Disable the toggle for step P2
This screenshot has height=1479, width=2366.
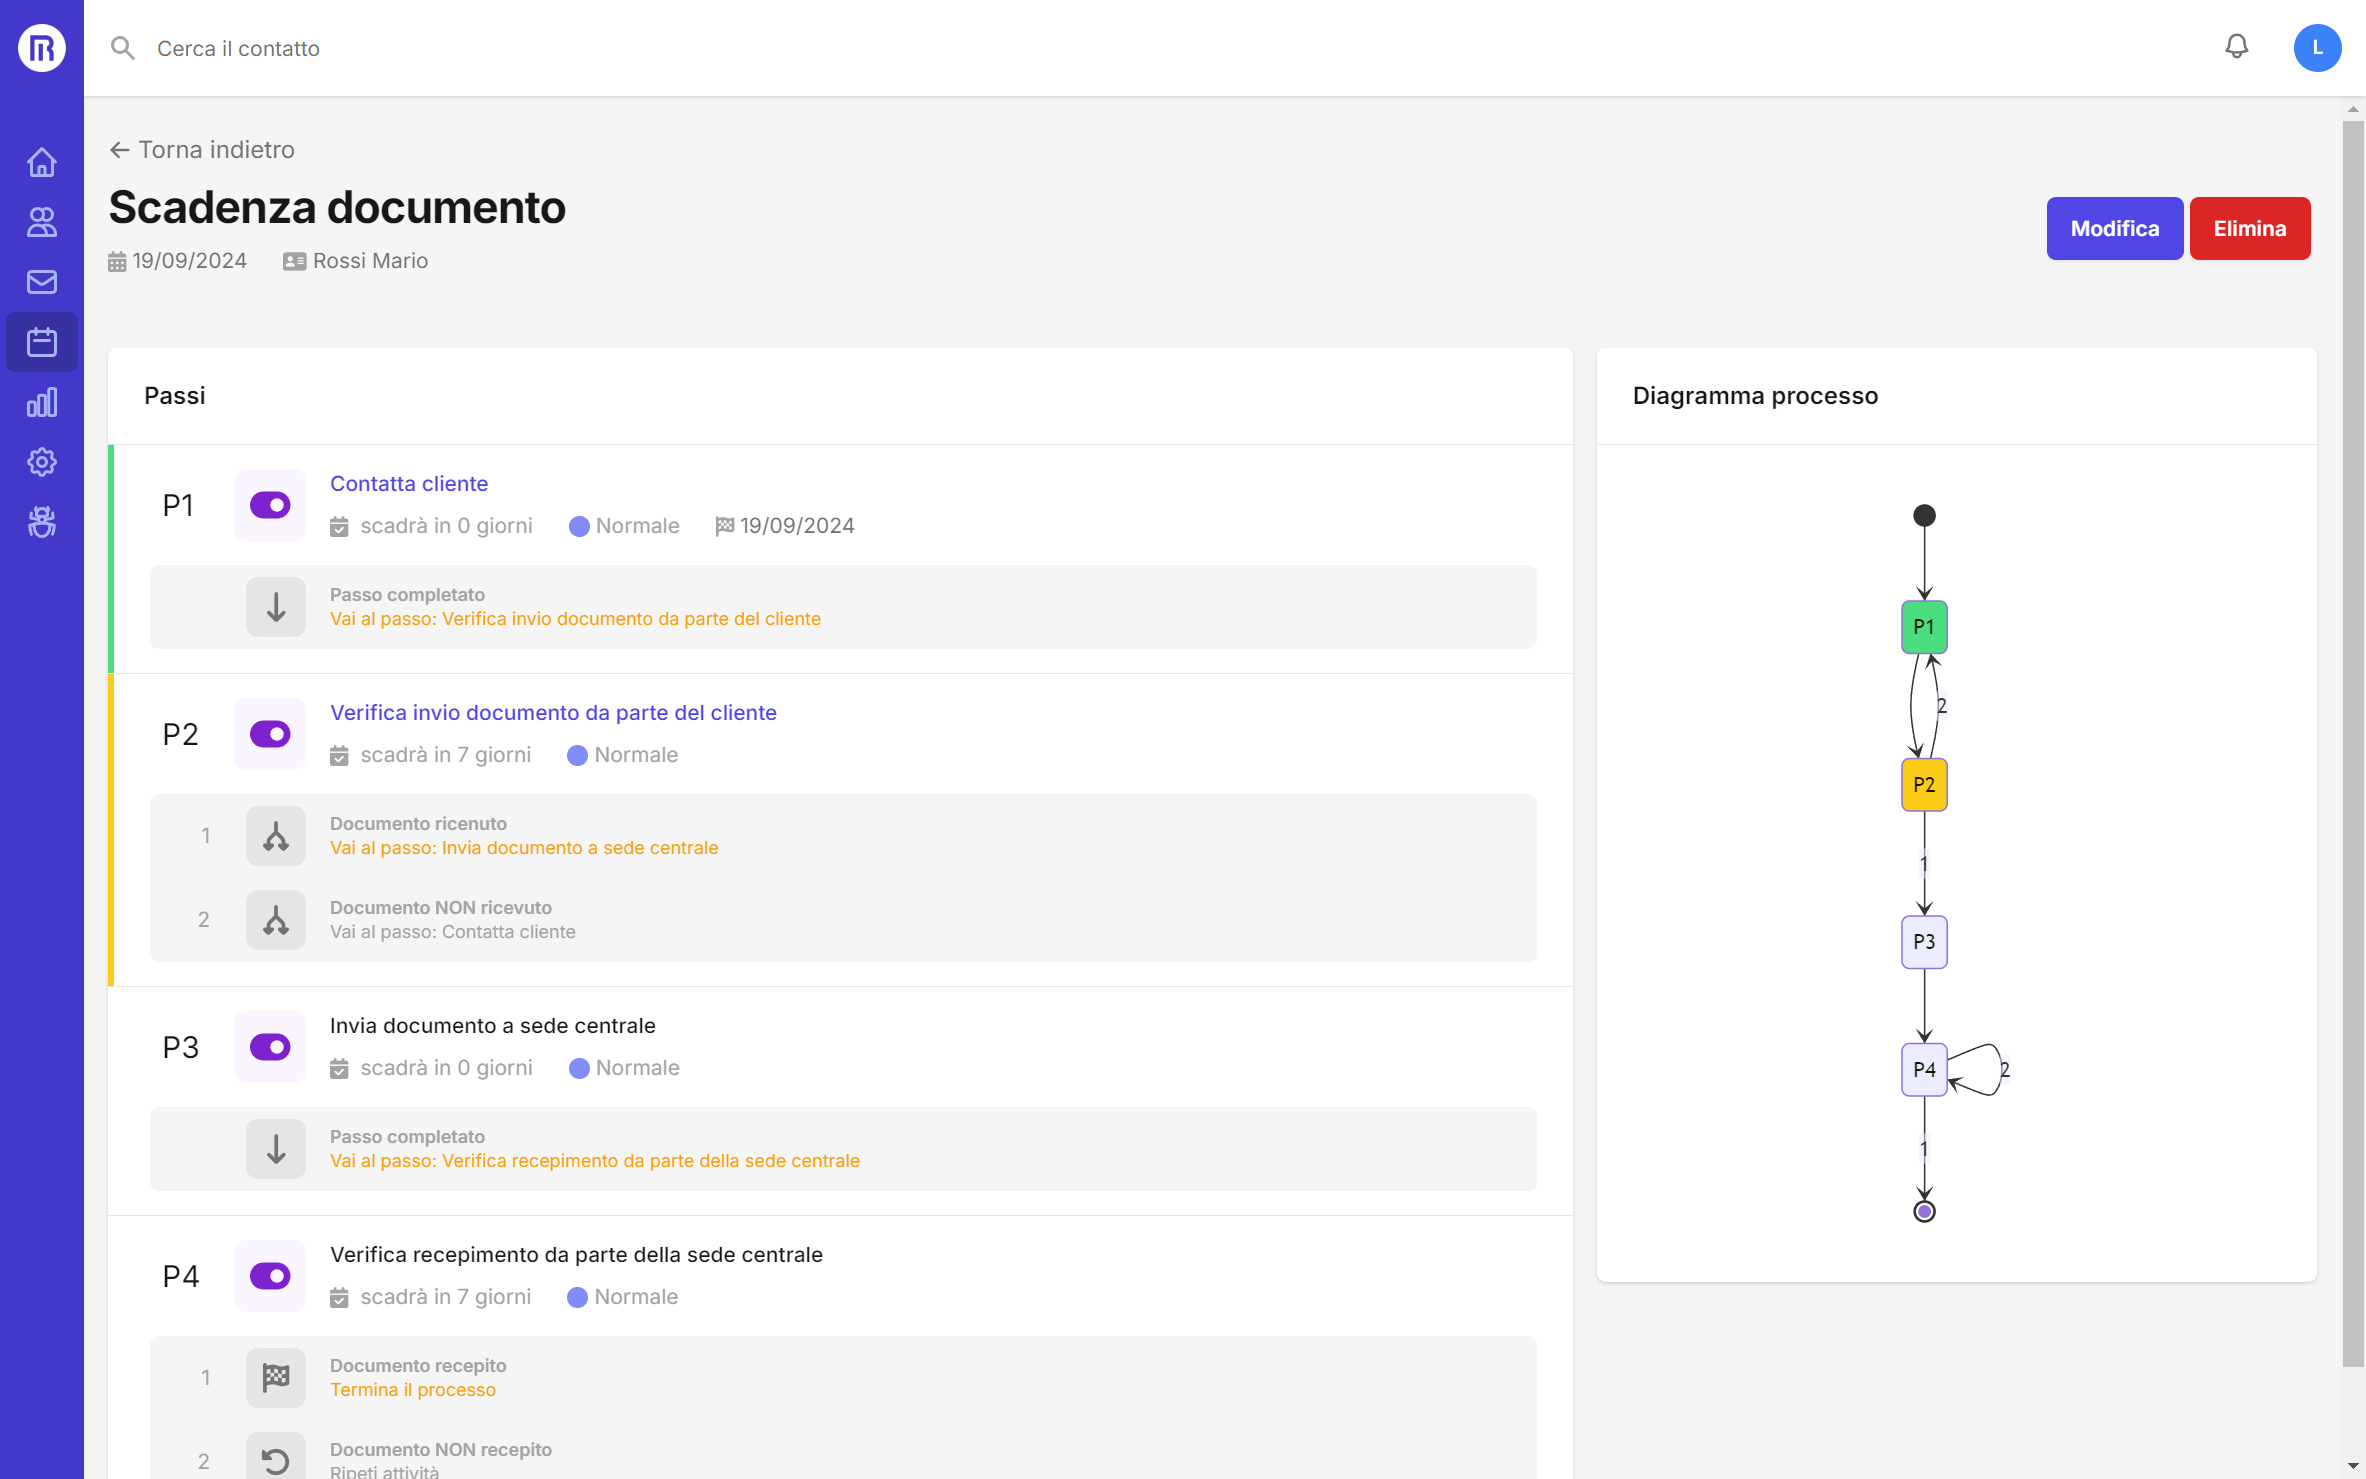(x=269, y=734)
